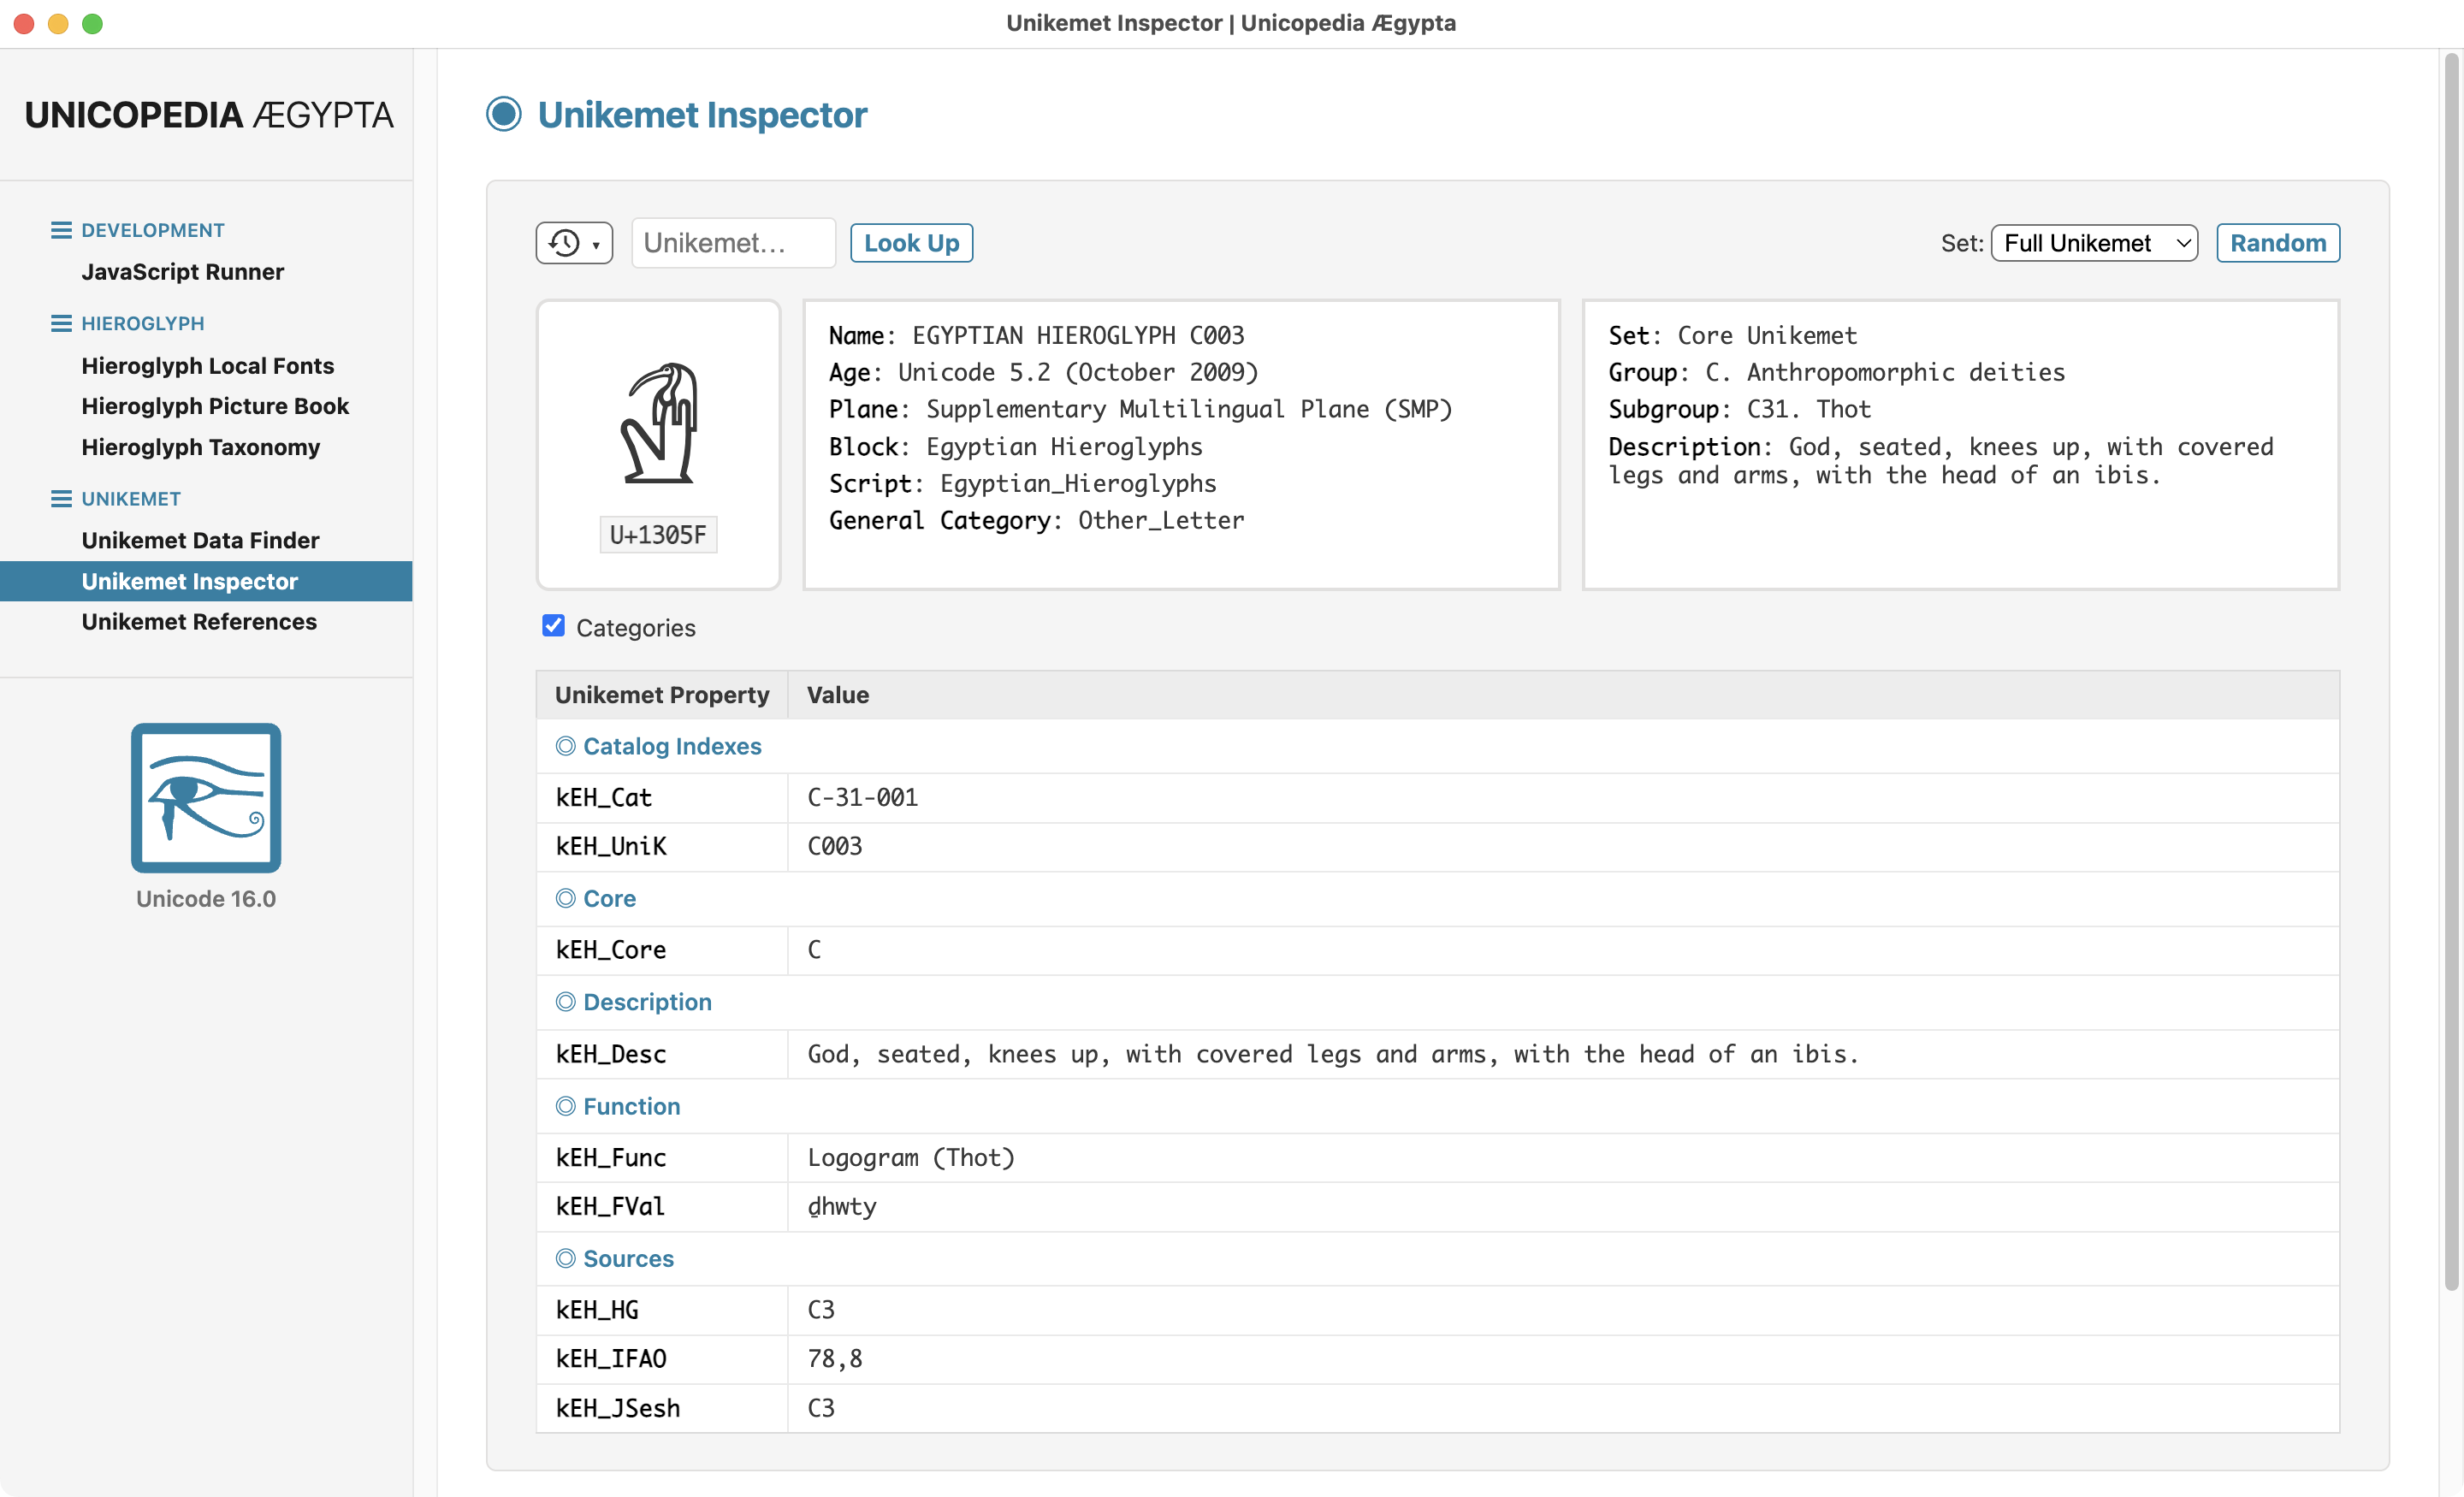Click the Function category circle icon
Viewport: 2464px width, 1497px height.
[x=565, y=1106]
